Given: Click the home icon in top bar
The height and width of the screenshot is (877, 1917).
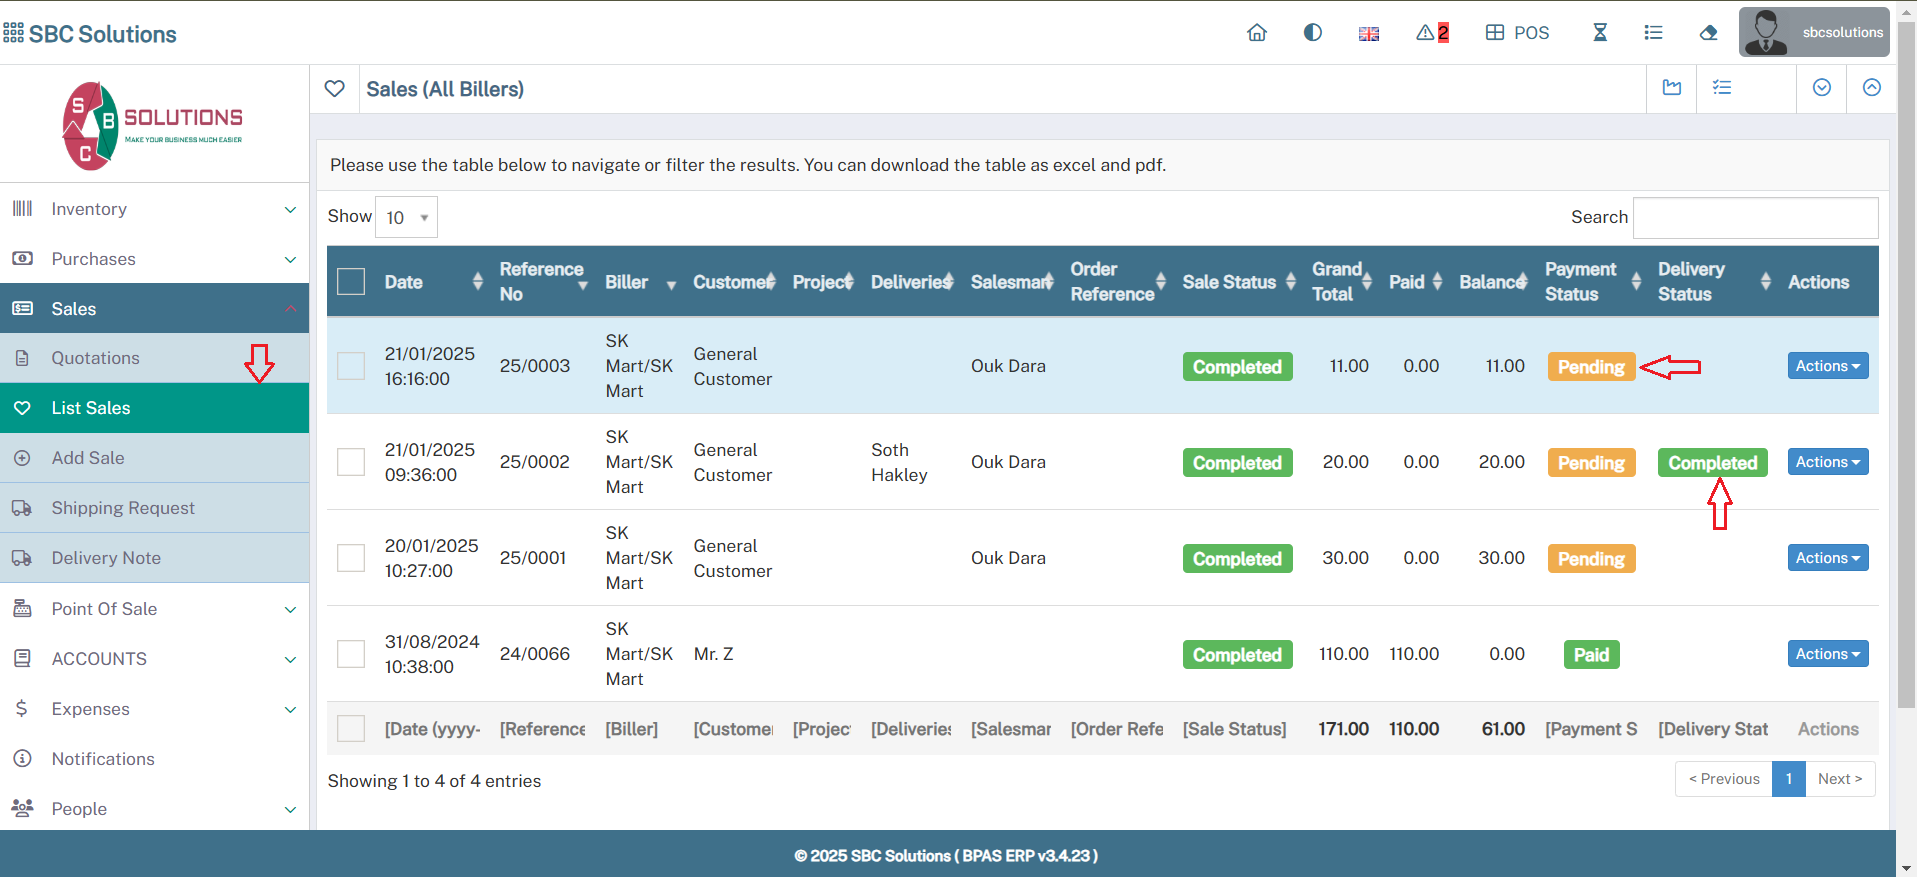Looking at the screenshot, I should tap(1257, 33).
